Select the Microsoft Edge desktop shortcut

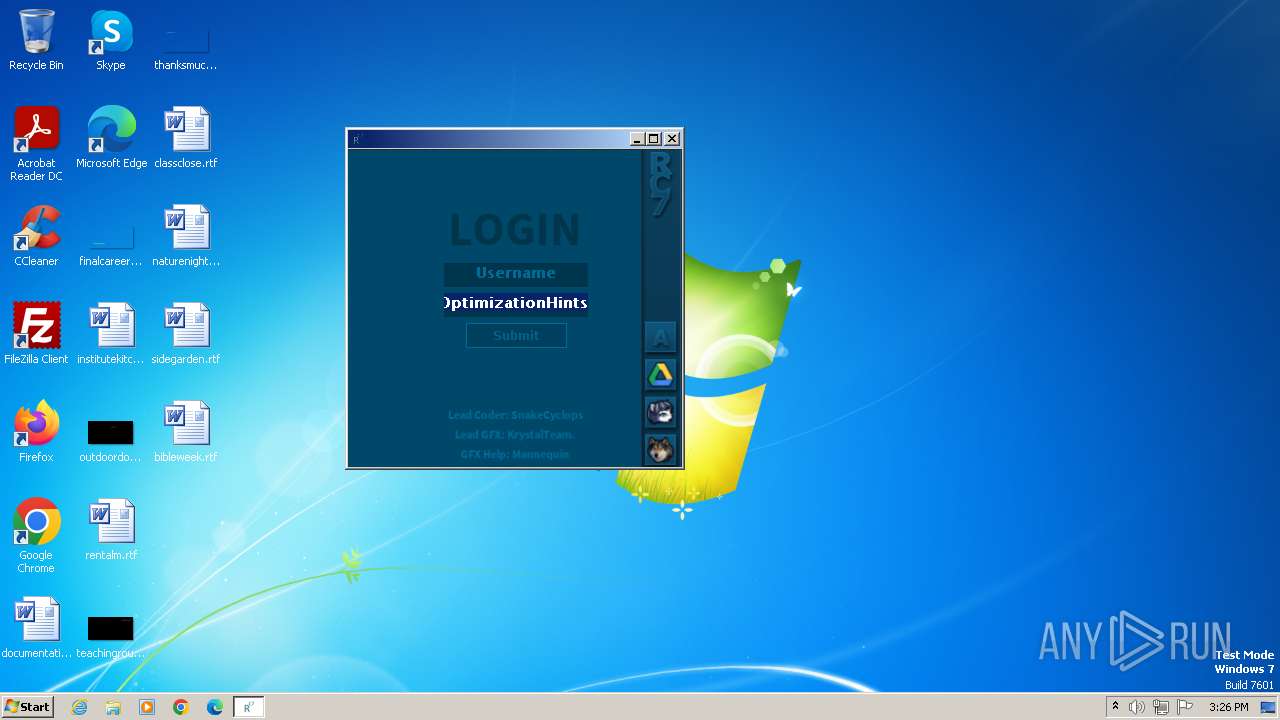pos(111,138)
